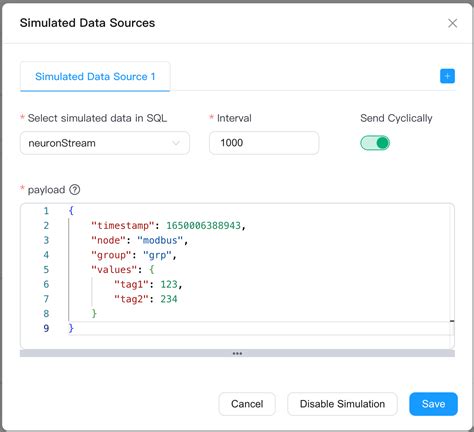This screenshot has width=474, height=432.
Task: Click the tag2 value 234 in editor
Action: (169, 299)
